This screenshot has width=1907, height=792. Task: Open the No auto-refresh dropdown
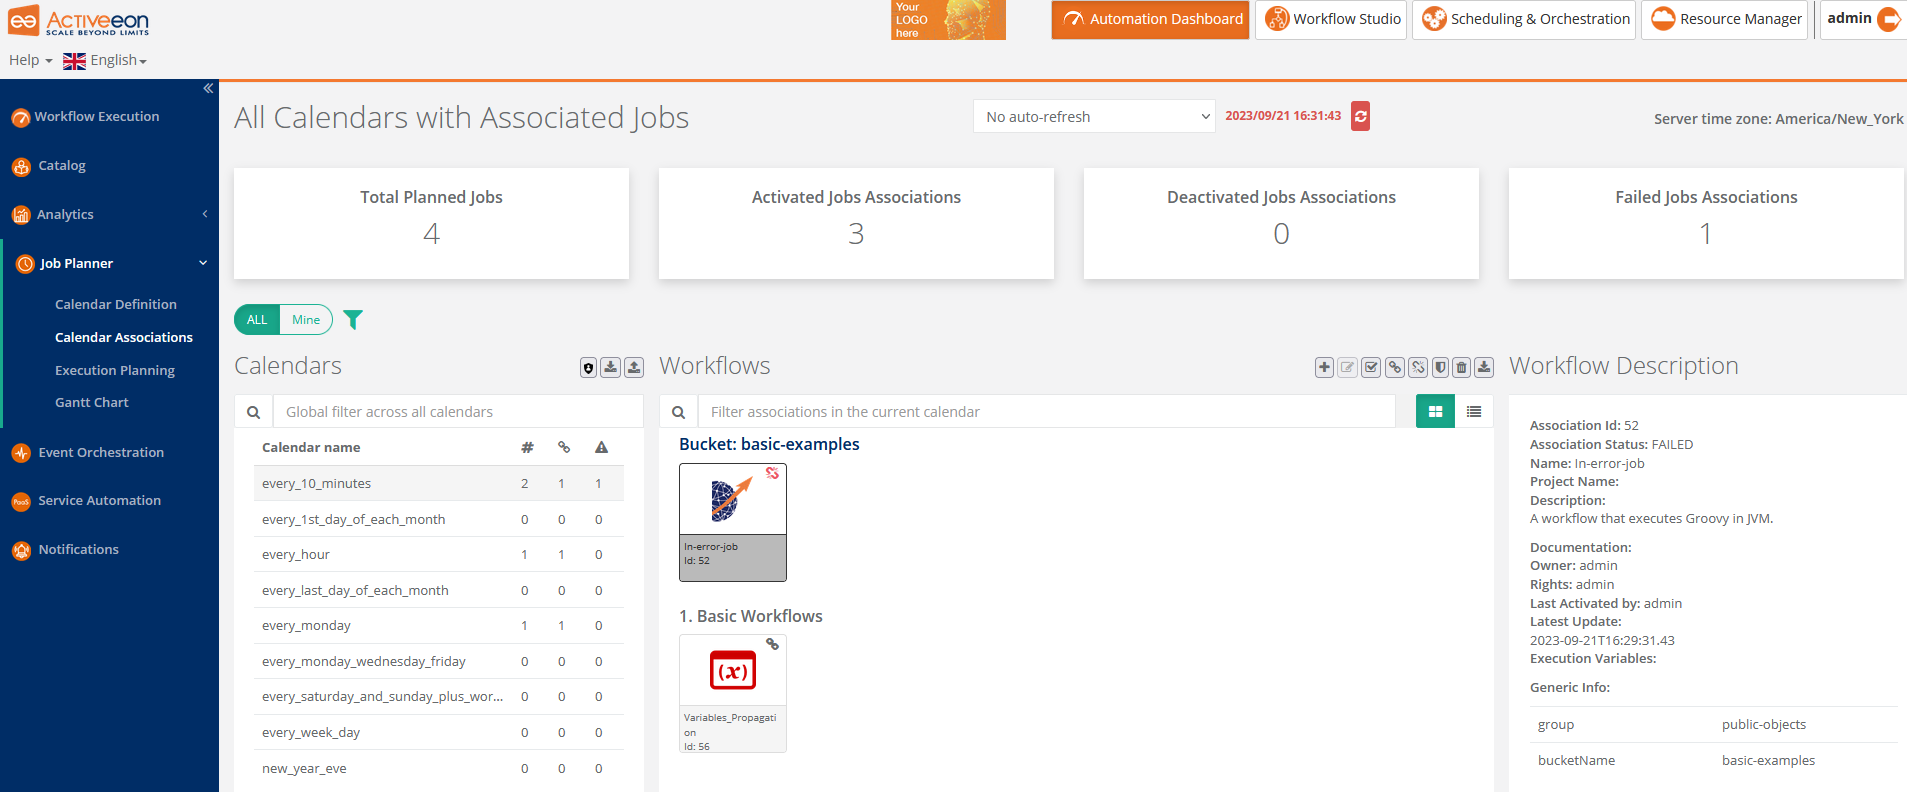coord(1094,116)
